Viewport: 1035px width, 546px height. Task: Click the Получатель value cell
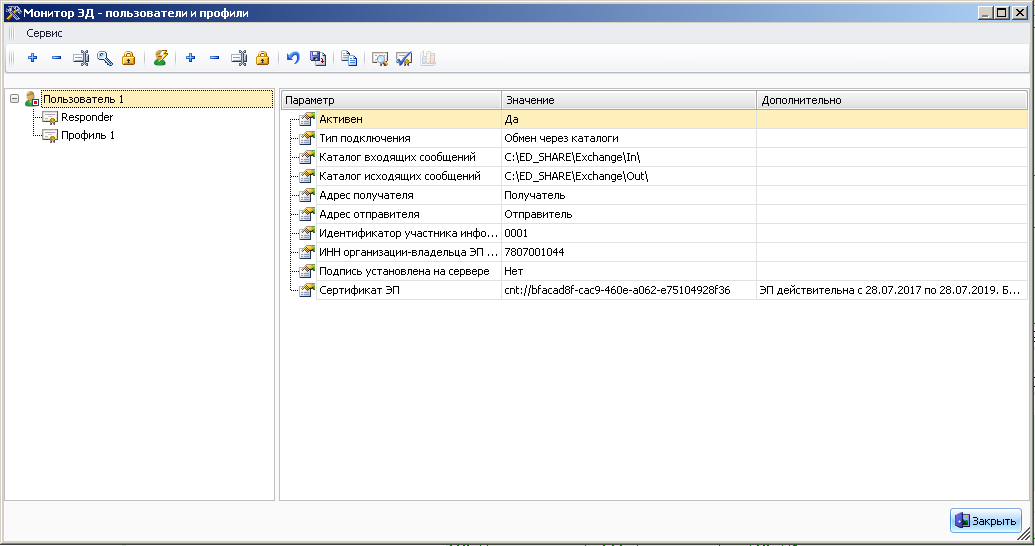[x=629, y=195]
